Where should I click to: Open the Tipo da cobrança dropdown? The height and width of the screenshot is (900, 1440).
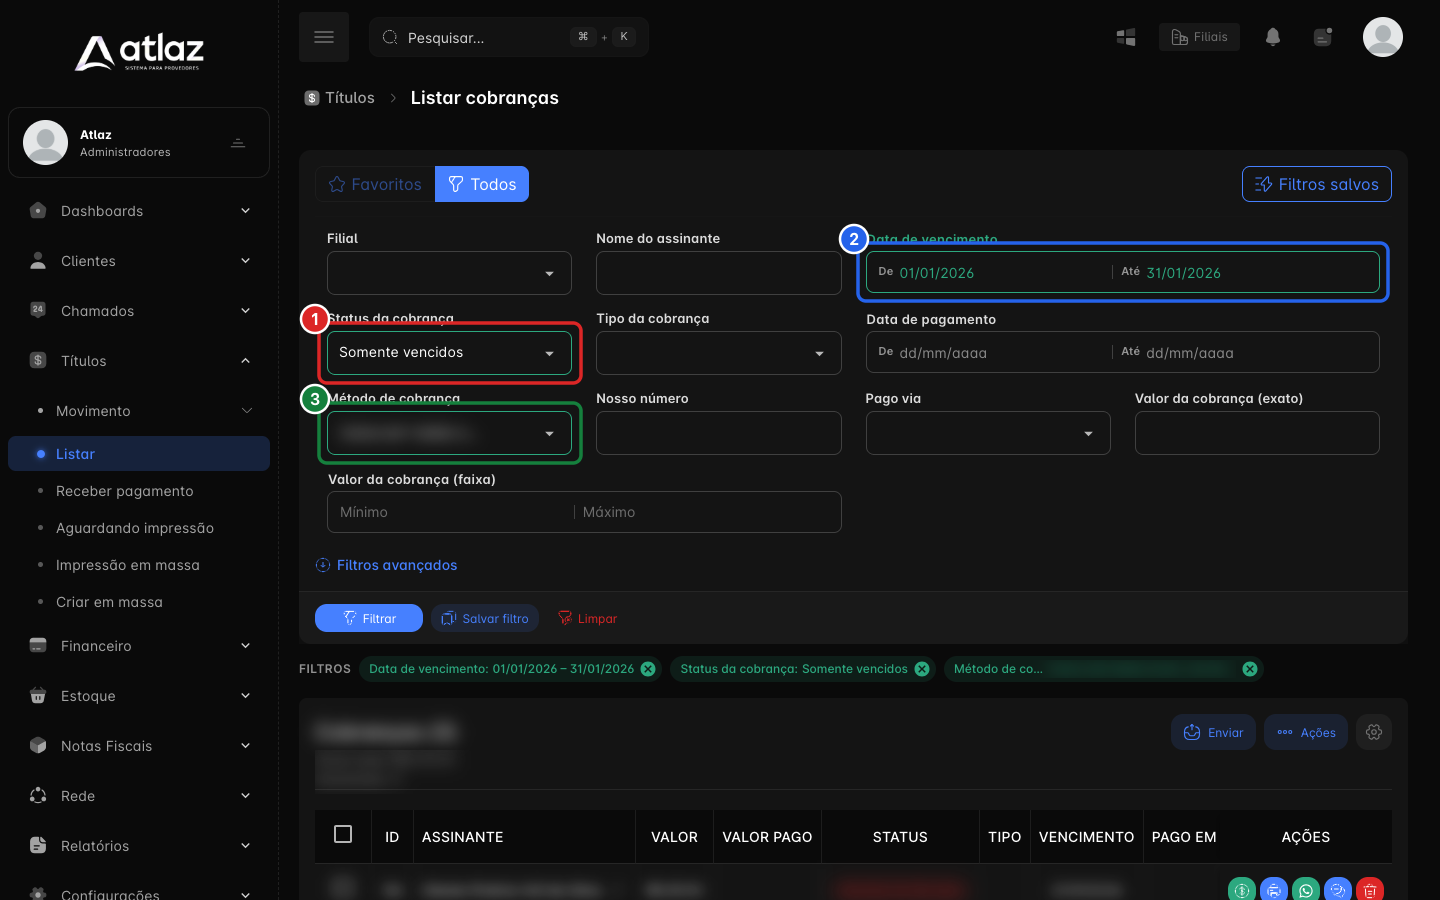click(x=719, y=353)
